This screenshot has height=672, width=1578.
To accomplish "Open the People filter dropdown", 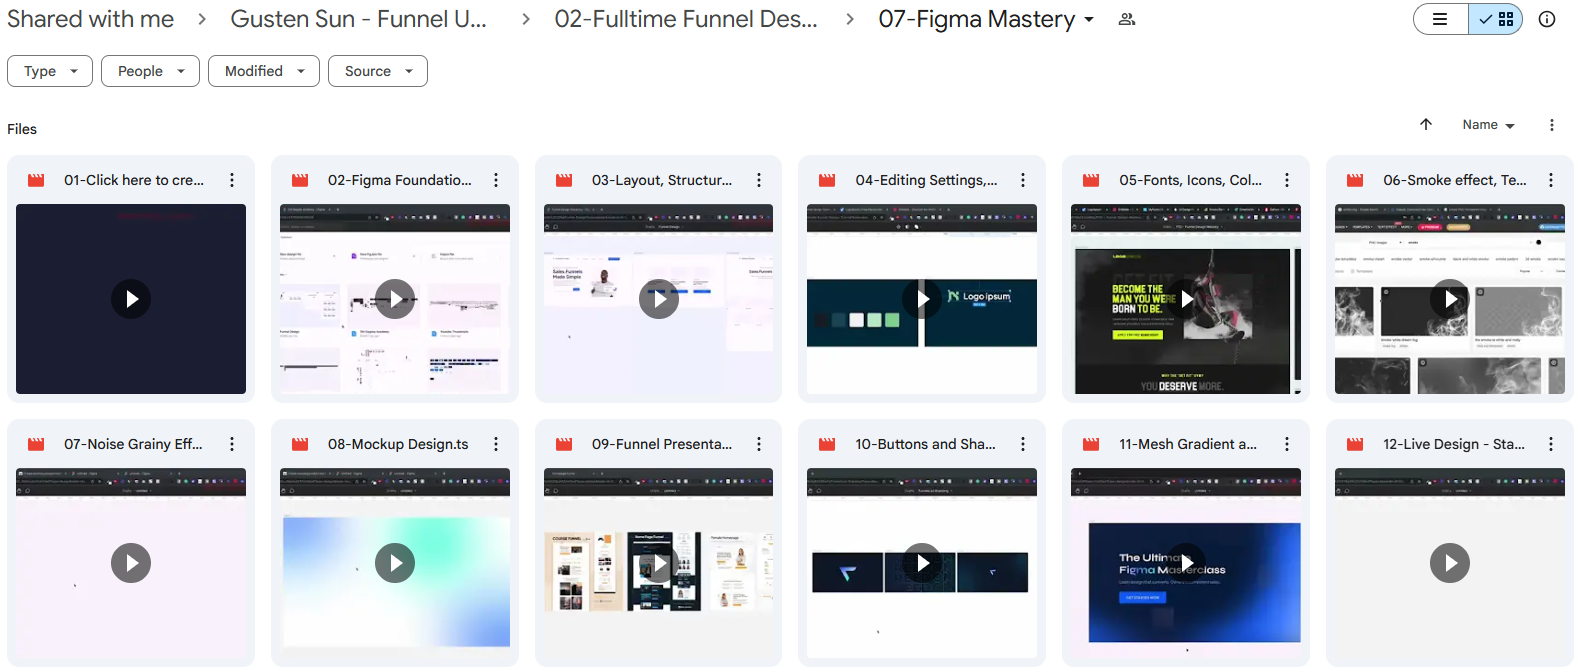I will [x=150, y=71].
